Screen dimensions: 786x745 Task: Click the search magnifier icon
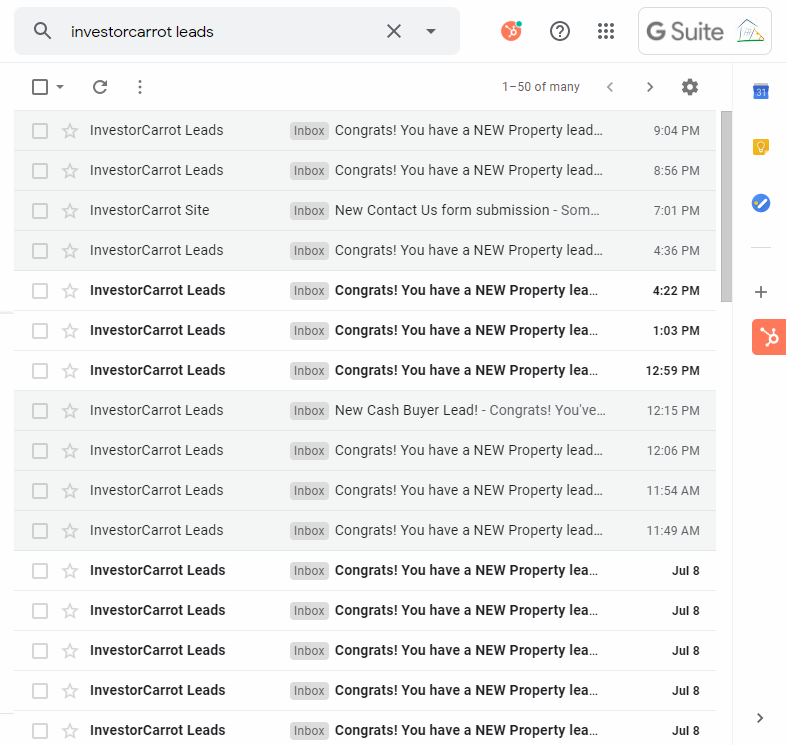[x=42, y=31]
